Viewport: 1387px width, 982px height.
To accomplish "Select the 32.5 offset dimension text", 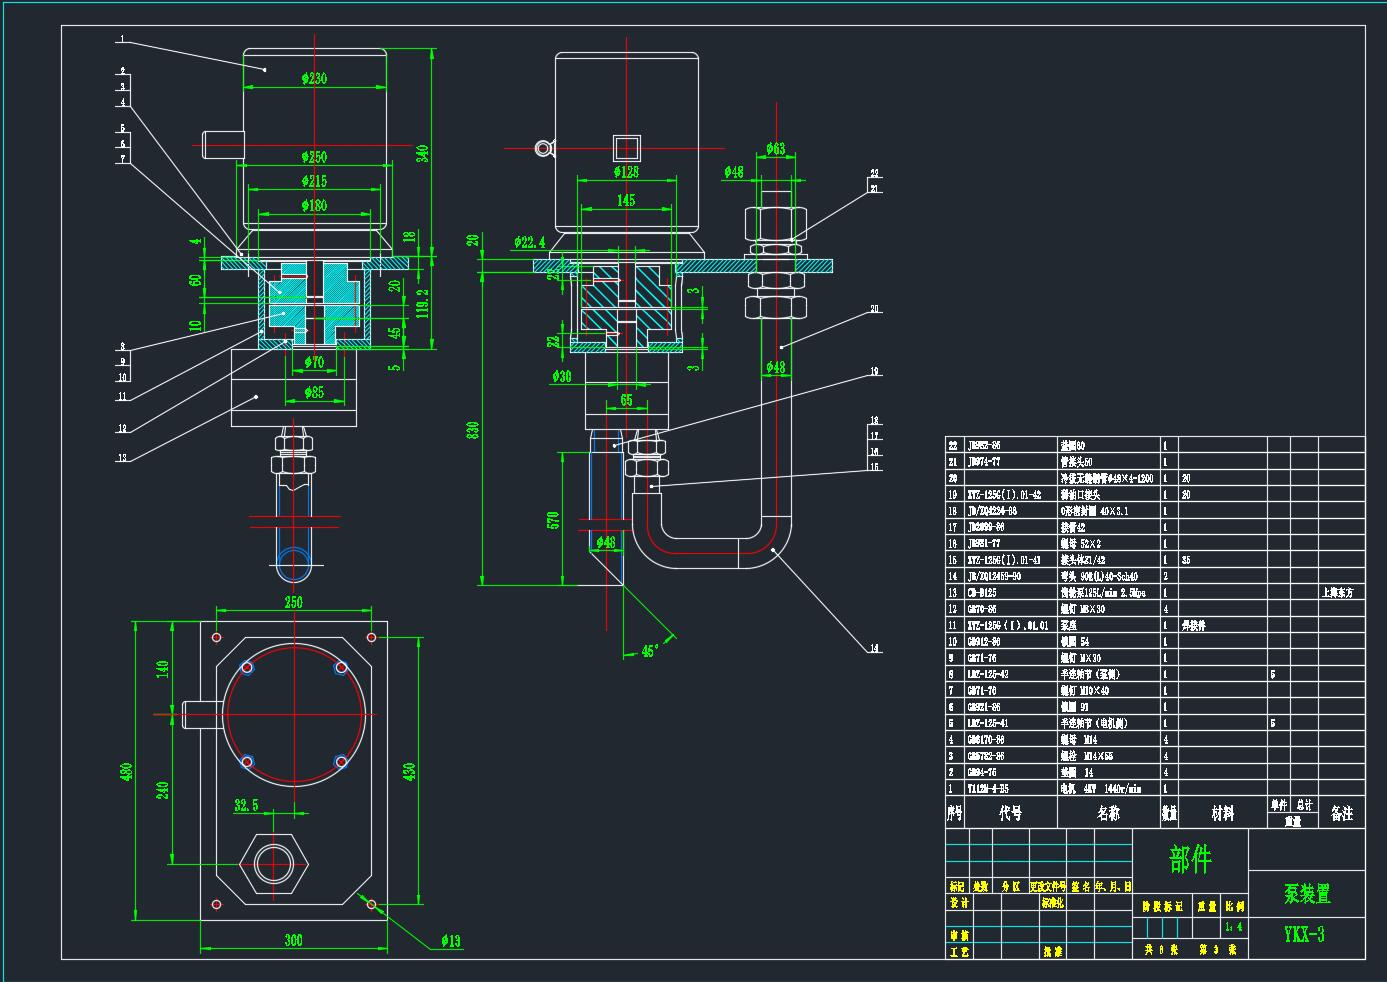I will pos(245,804).
